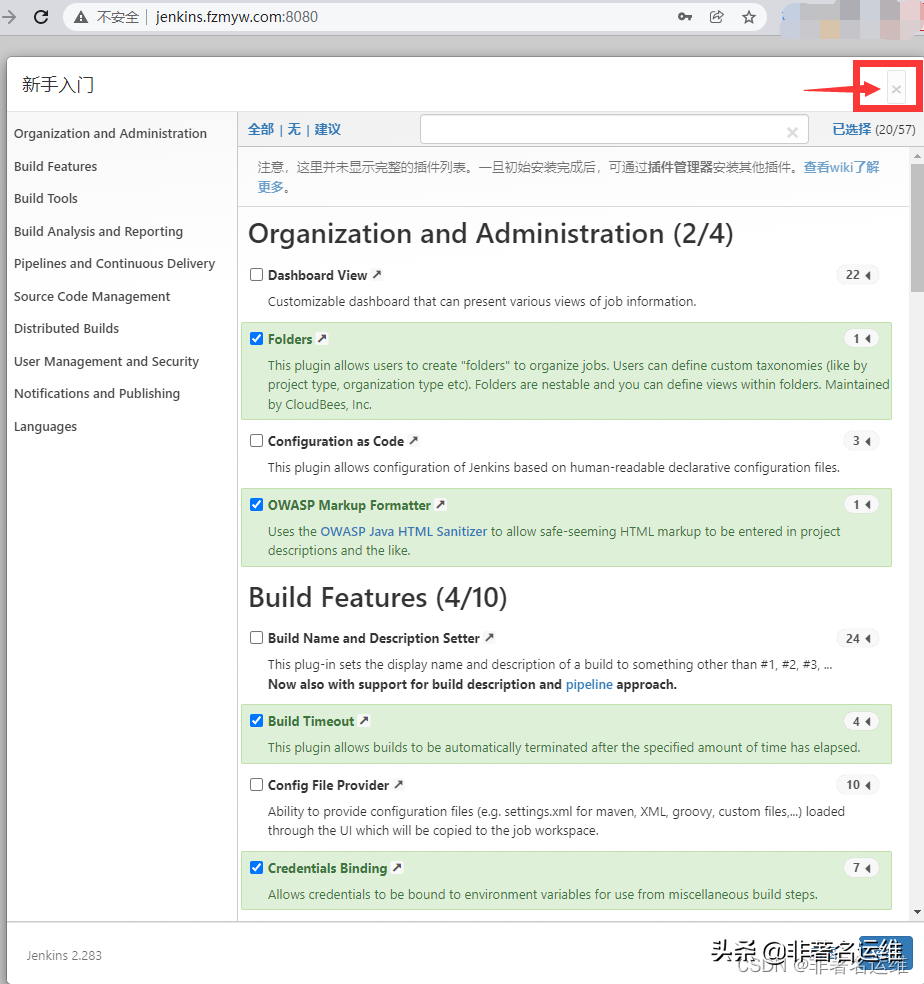
Task: Click the share page icon in address bar
Action: (x=716, y=17)
